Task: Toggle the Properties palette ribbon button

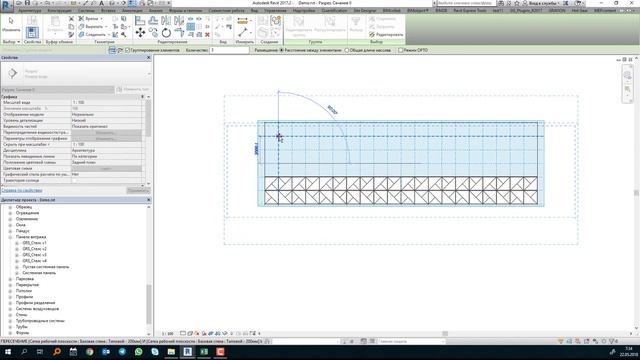Action: [32, 32]
